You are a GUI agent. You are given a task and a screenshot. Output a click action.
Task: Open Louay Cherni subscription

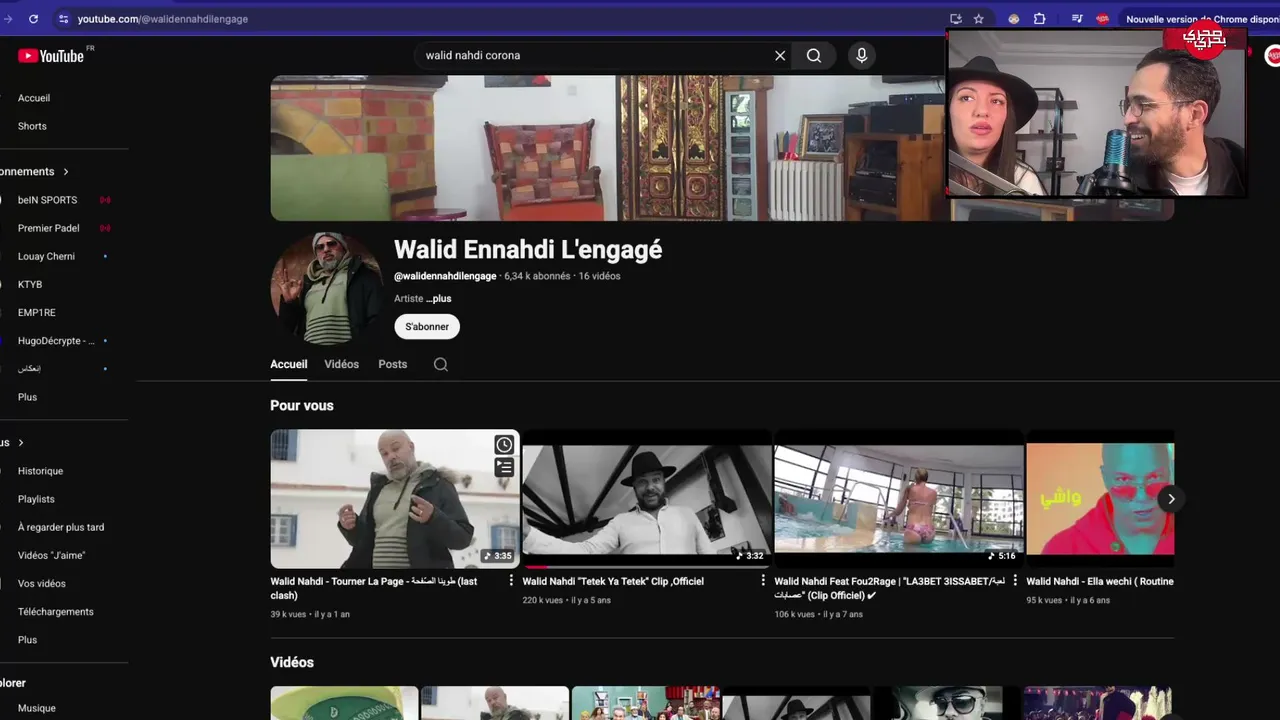46,256
